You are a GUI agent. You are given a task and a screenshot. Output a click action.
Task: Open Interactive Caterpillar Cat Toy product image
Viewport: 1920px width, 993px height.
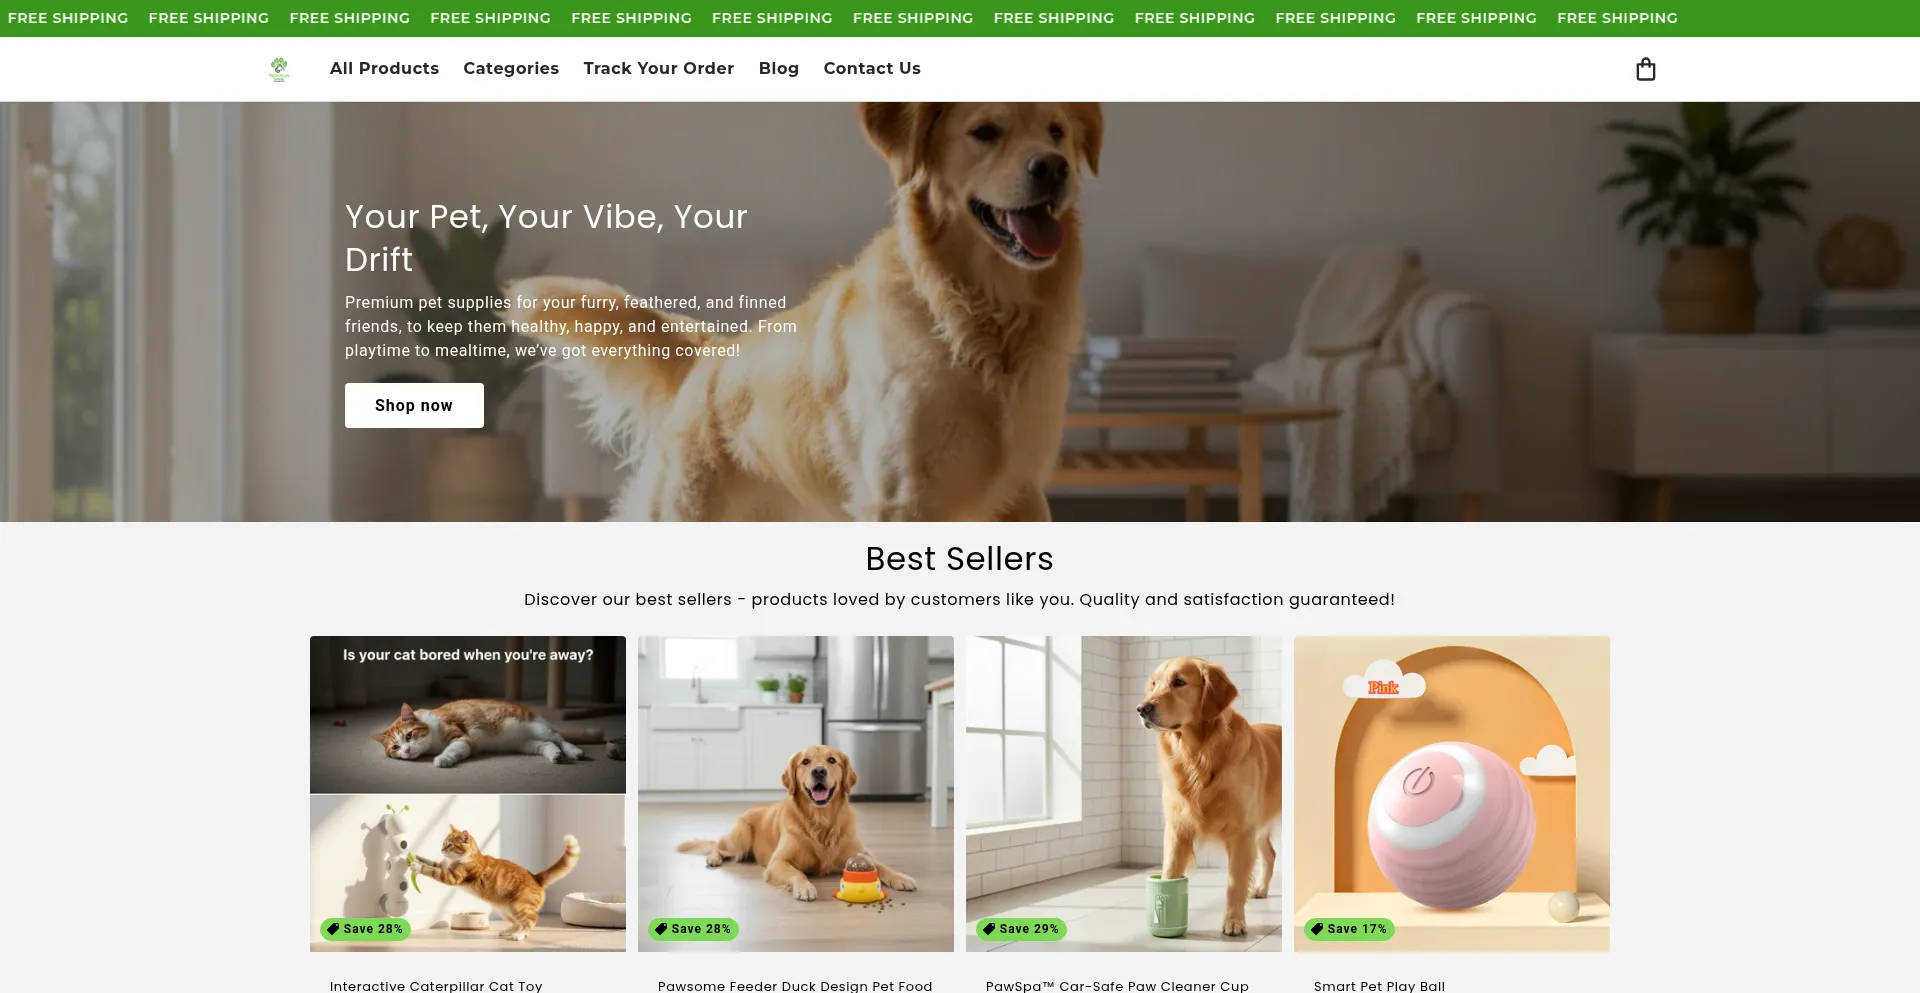pos(468,794)
